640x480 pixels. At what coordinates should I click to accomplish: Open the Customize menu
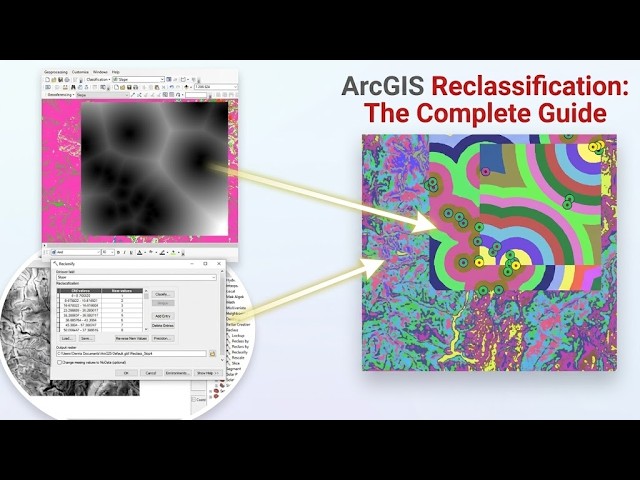tap(80, 72)
